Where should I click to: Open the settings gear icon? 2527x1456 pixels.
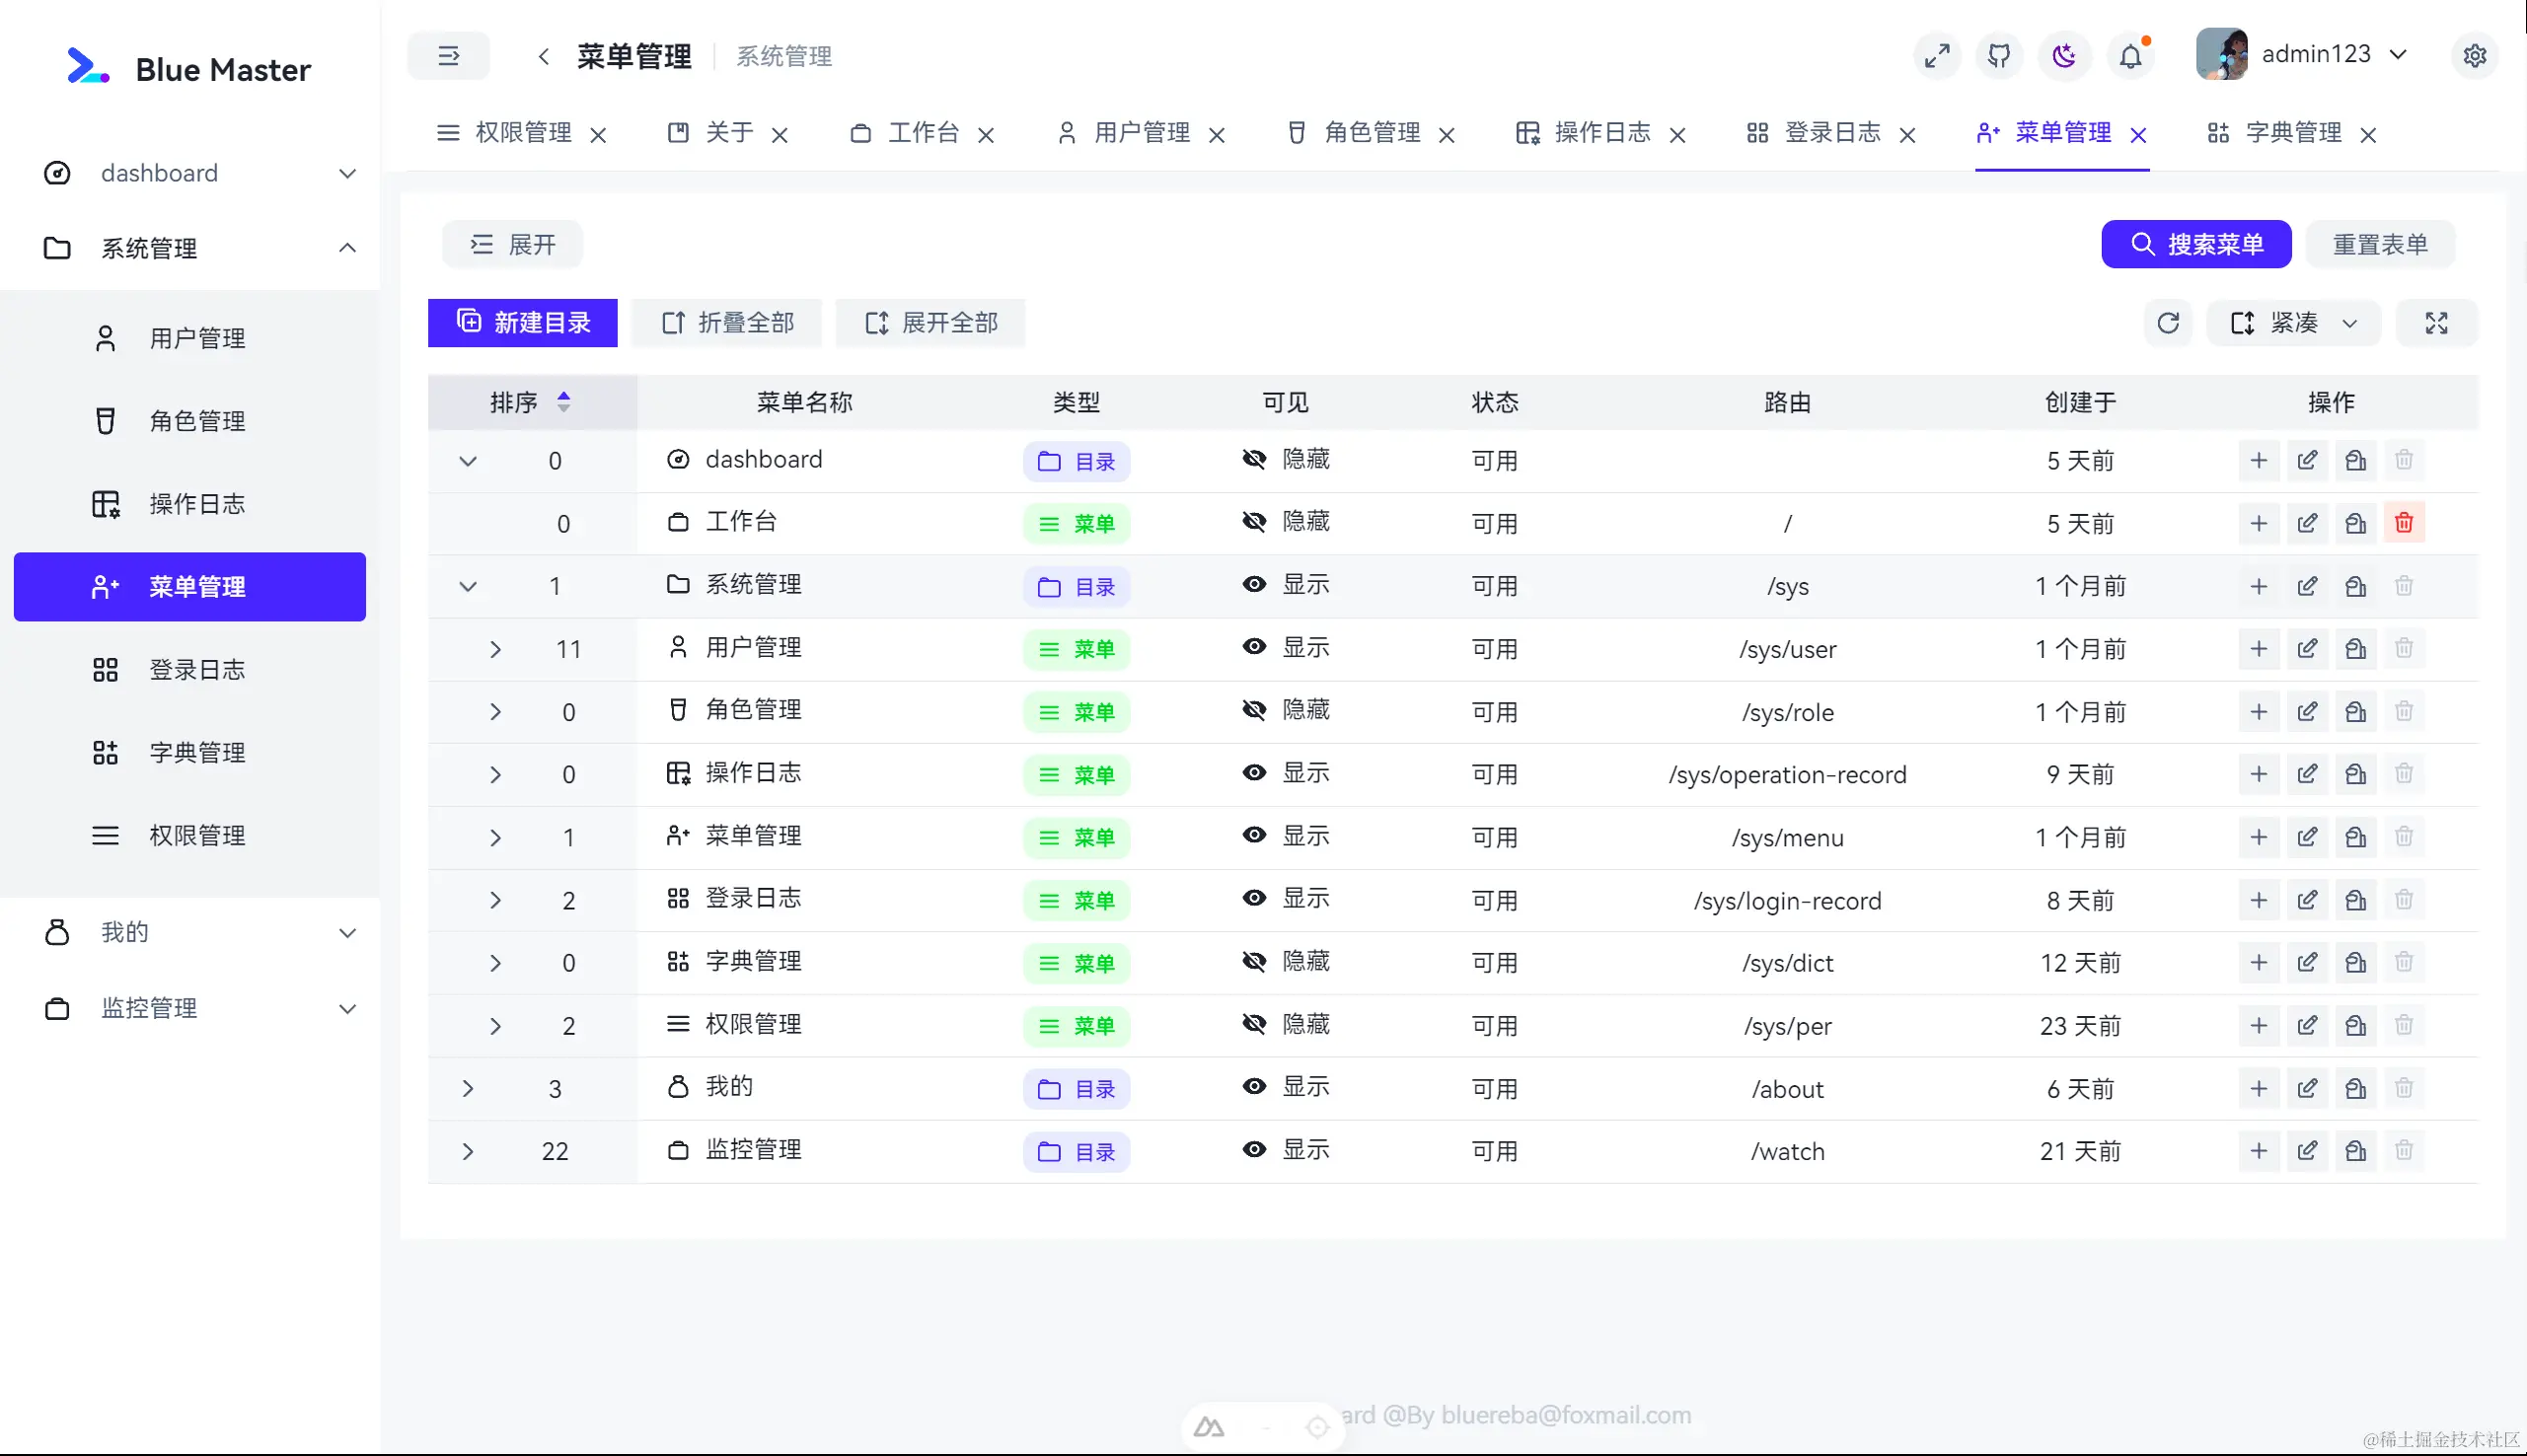pyautogui.click(x=2475, y=55)
